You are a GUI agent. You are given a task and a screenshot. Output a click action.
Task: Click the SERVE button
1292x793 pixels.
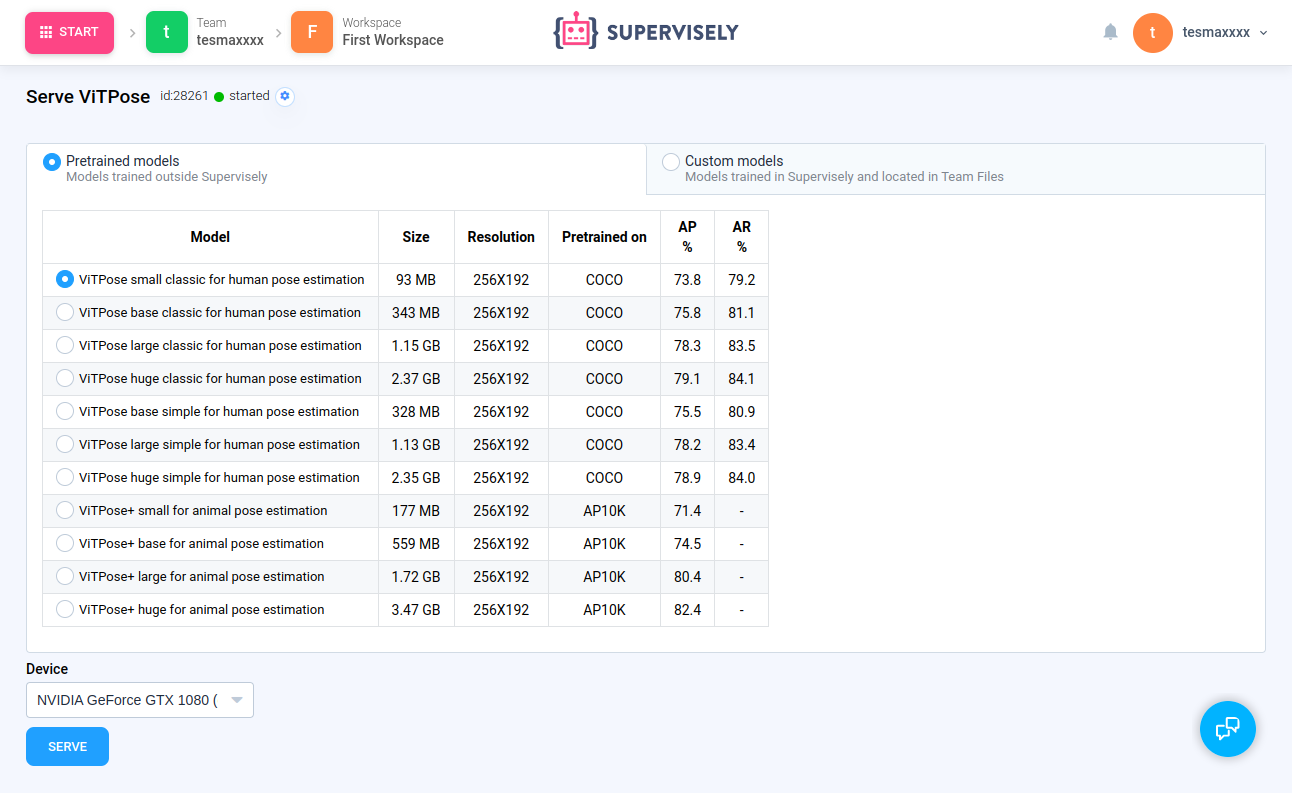67,747
